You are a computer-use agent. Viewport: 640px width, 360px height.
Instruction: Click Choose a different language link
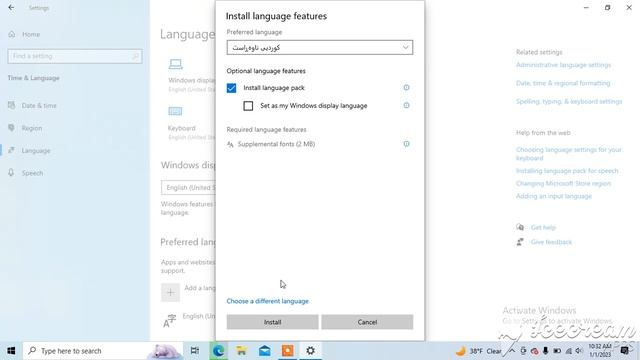click(267, 301)
